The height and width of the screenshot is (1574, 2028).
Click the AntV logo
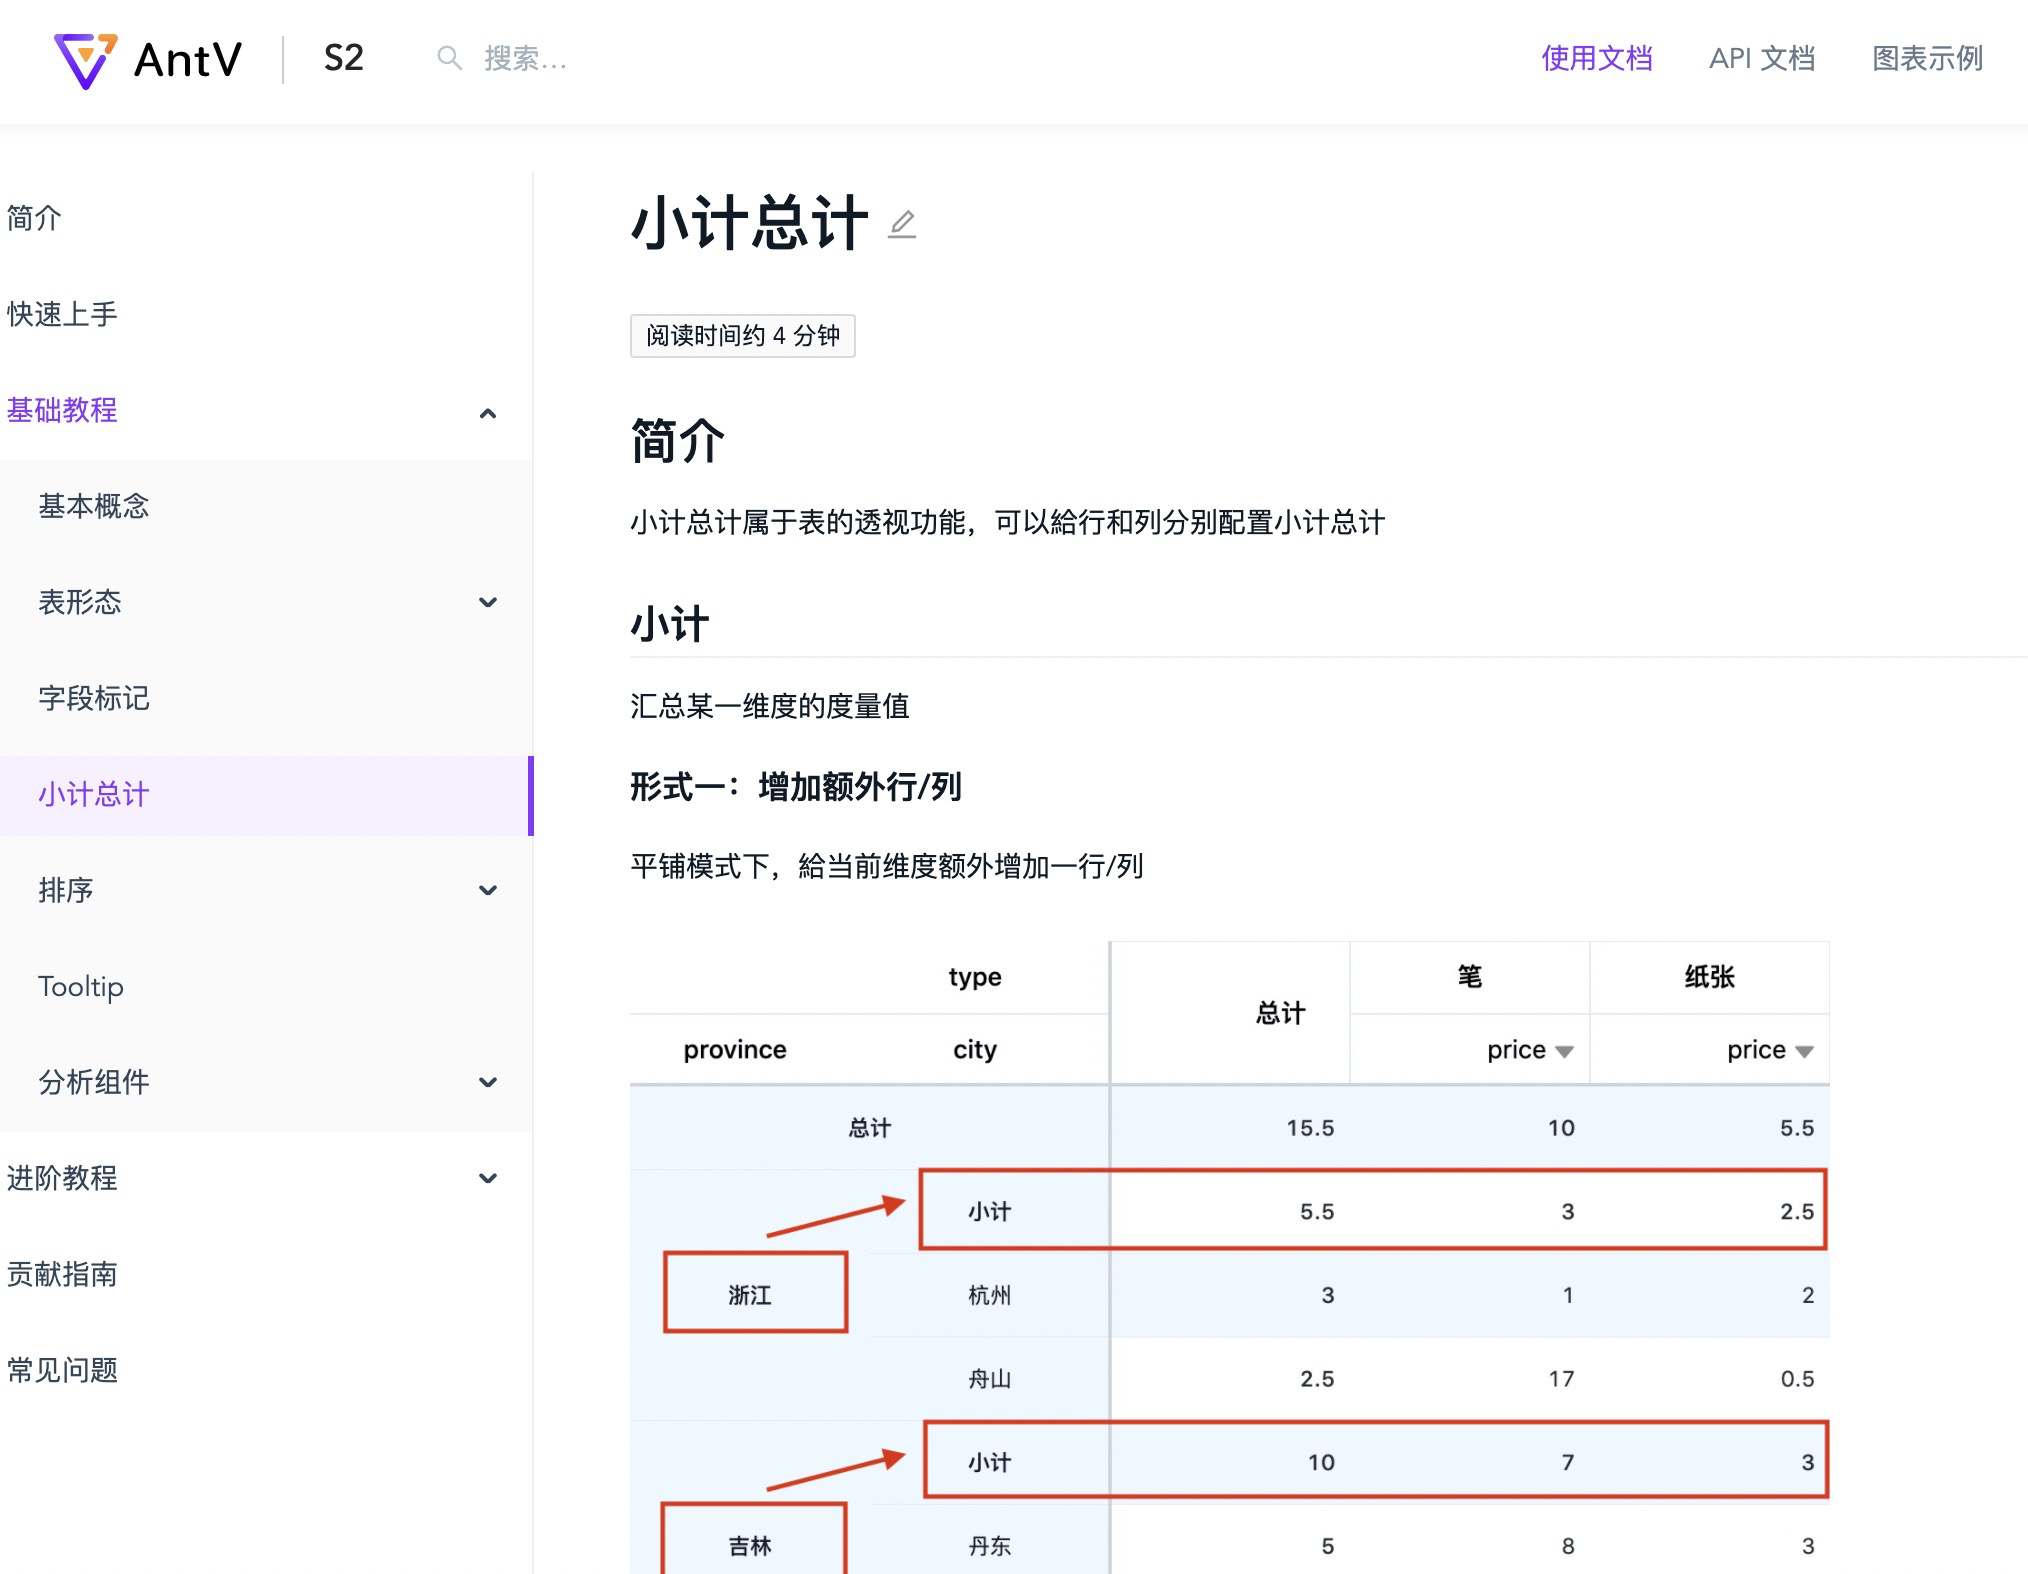148,60
